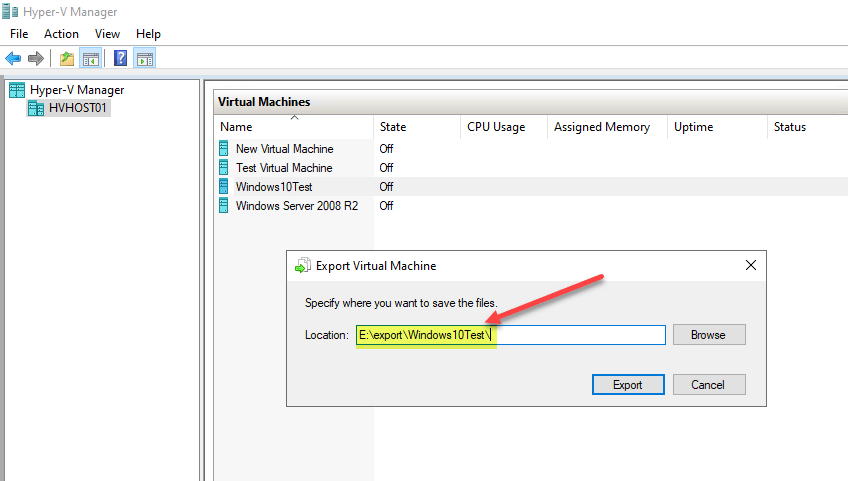The height and width of the screenshot is (481, 848).
Task: Open the File menu
Action: 19,34
